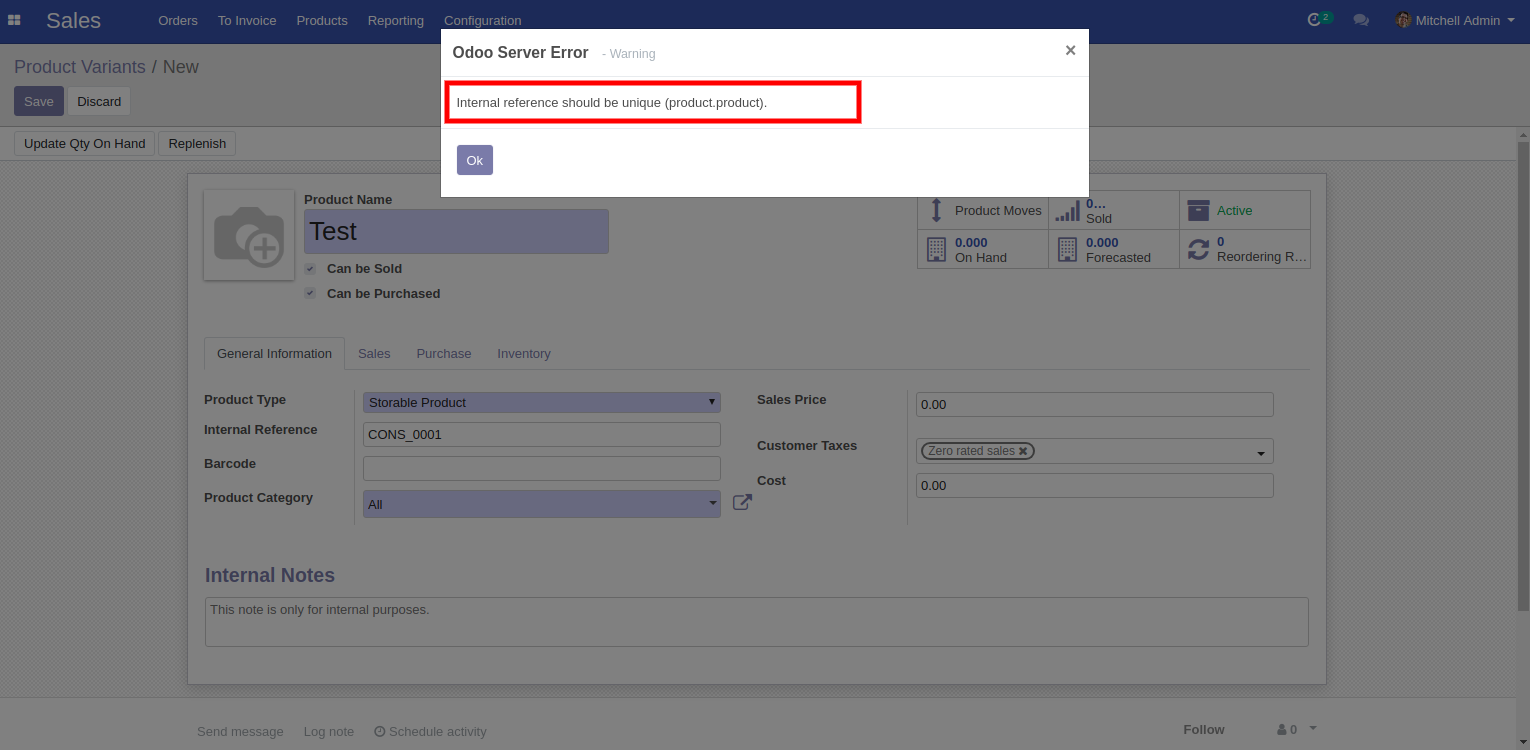Click Update Qty On Hand button

pyautogui.click(x=85, y=144)
